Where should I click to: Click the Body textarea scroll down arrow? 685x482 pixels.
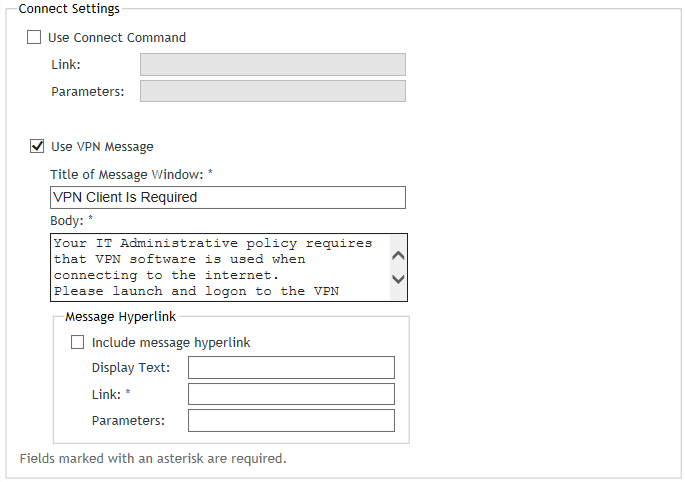click(x=398, y=279)
